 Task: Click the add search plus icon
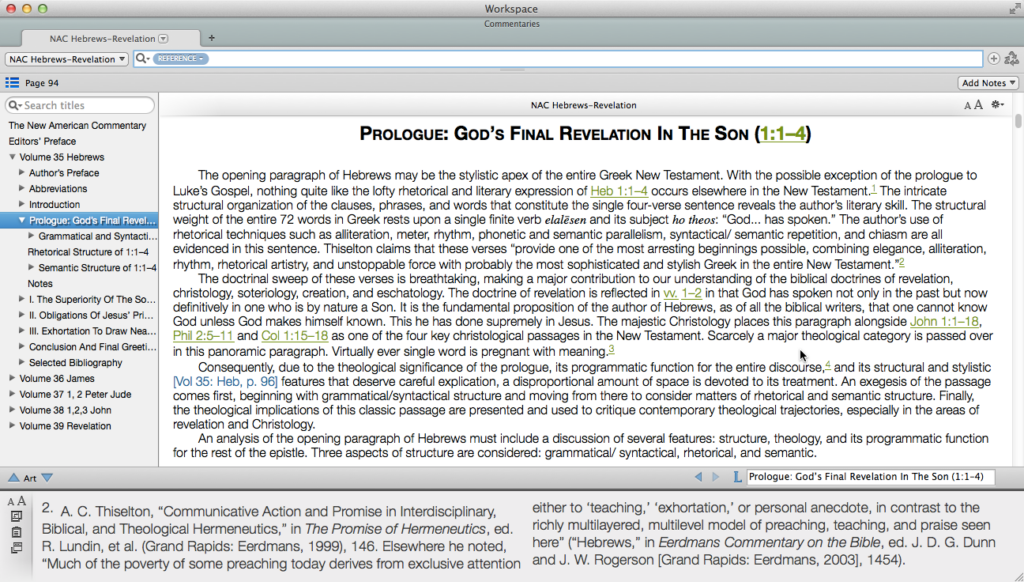pos(993,59)
